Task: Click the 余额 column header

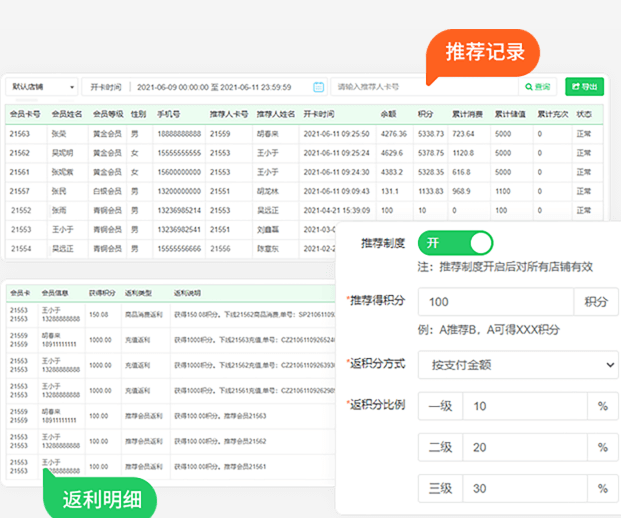Action: [389, 113]
